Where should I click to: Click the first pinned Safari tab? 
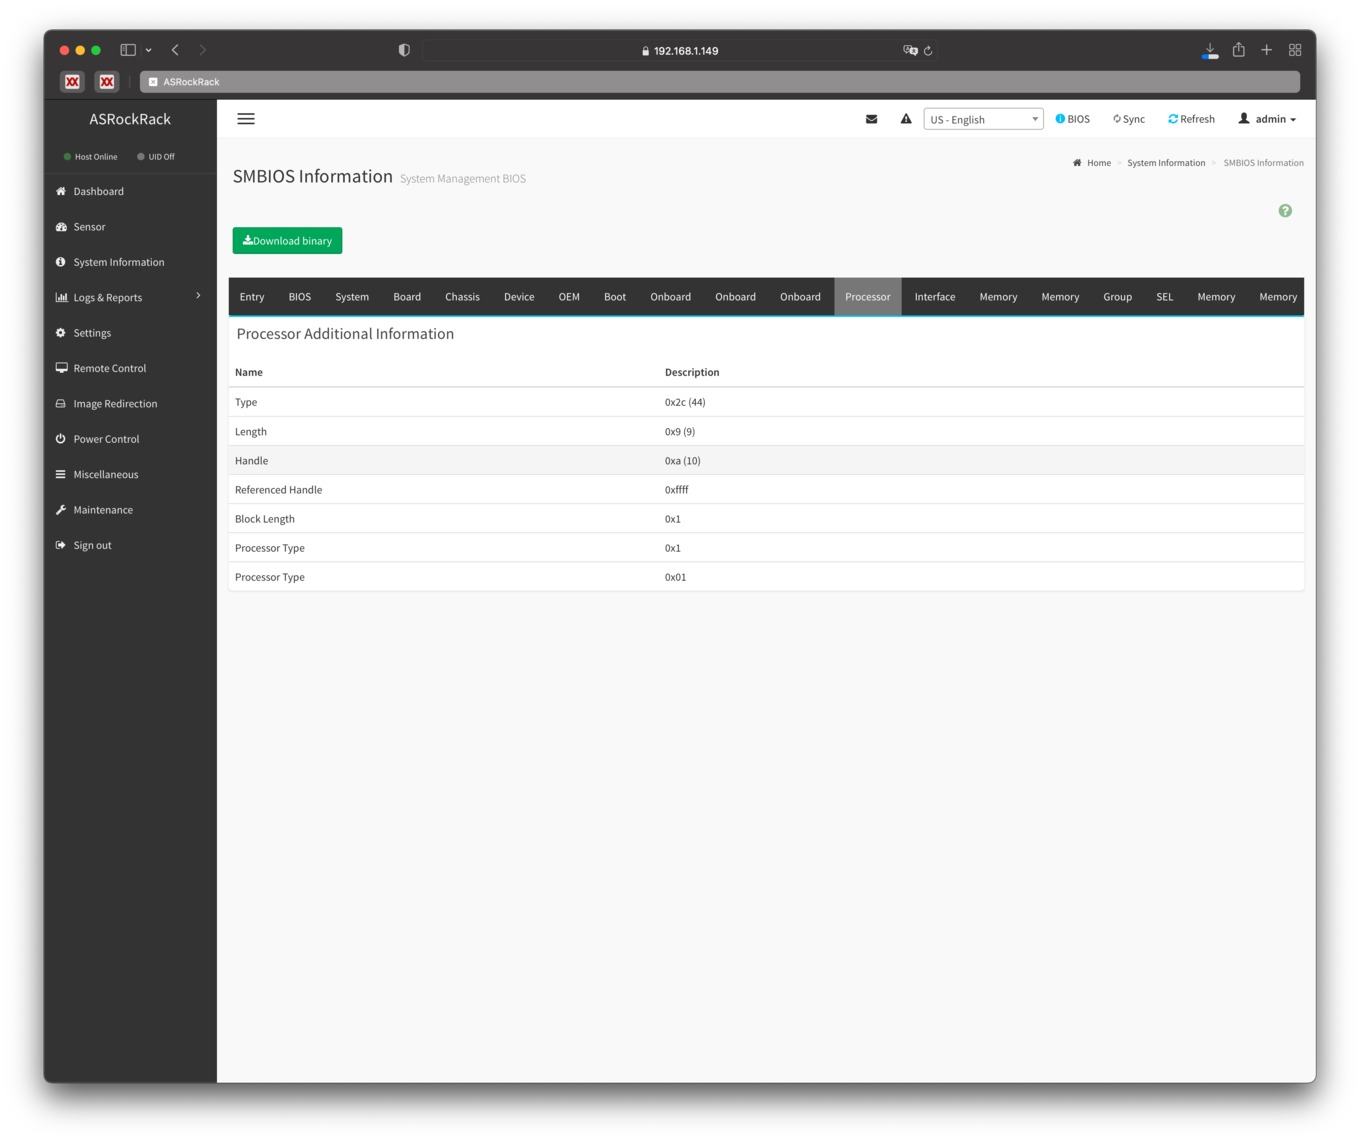(x=72, y=82)
